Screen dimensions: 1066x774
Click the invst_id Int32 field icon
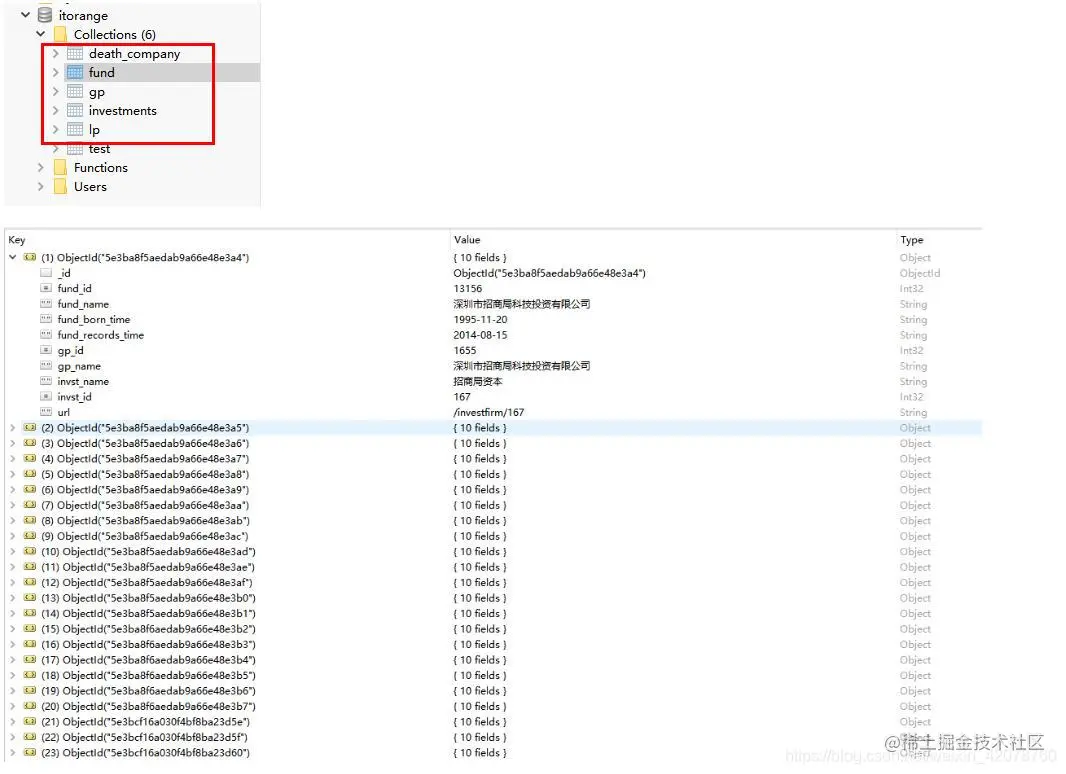46,397
